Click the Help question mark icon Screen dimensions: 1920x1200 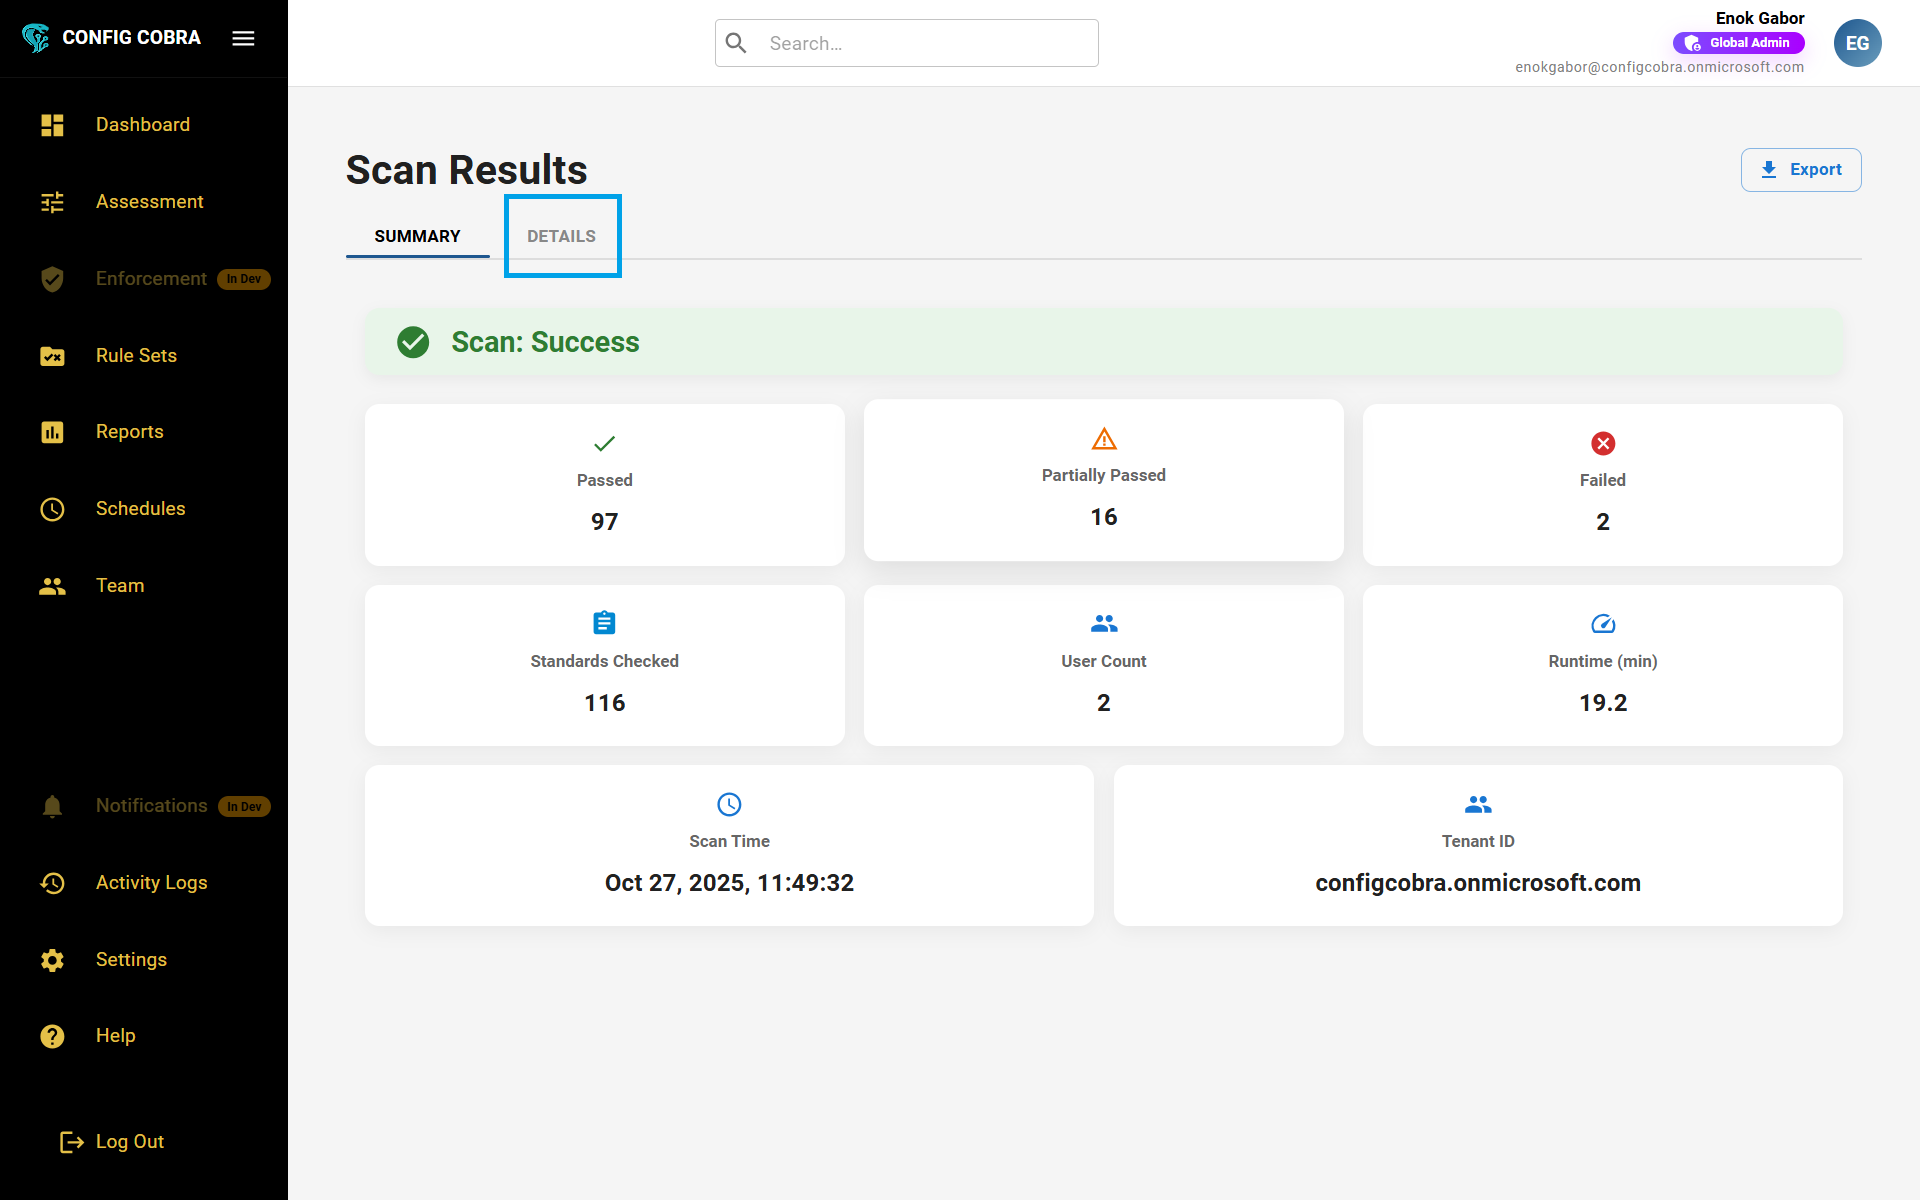coord(52,1036)
